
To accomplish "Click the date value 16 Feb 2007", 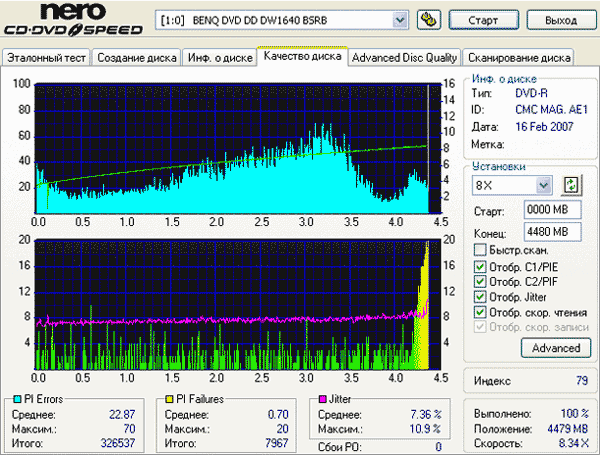I will pyautogui.click(x=544, y=127).
